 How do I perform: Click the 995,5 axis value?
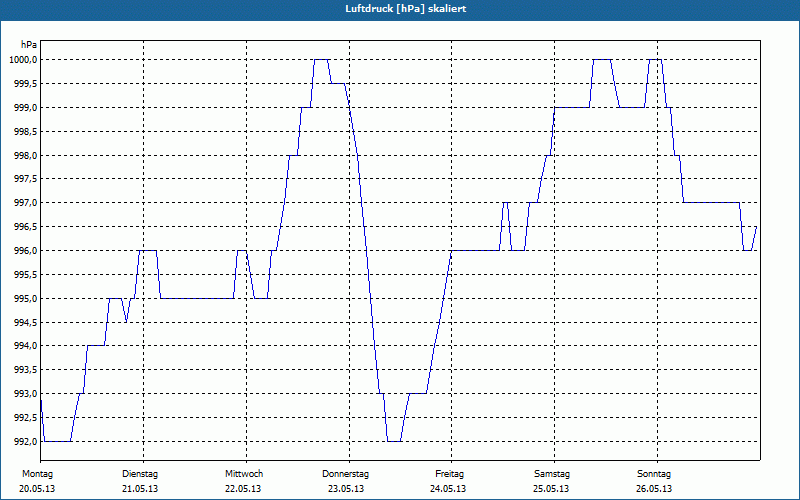25,275
